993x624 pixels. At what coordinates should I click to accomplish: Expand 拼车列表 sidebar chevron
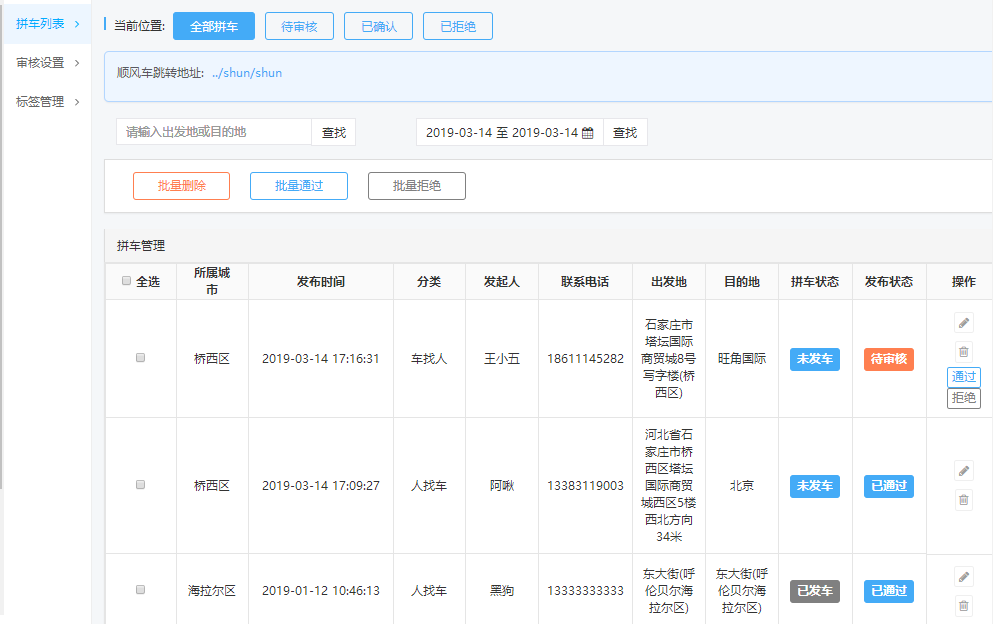coord(77,24)
